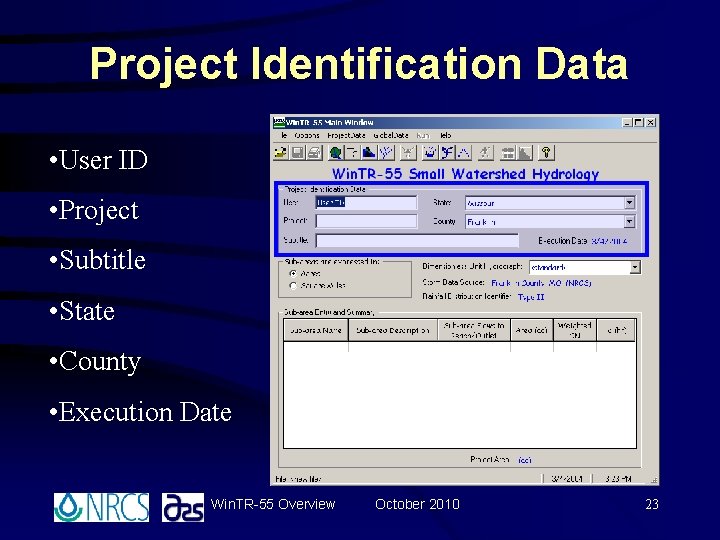Click into the Project input field
720x540 pixels.
pos(366,221)
